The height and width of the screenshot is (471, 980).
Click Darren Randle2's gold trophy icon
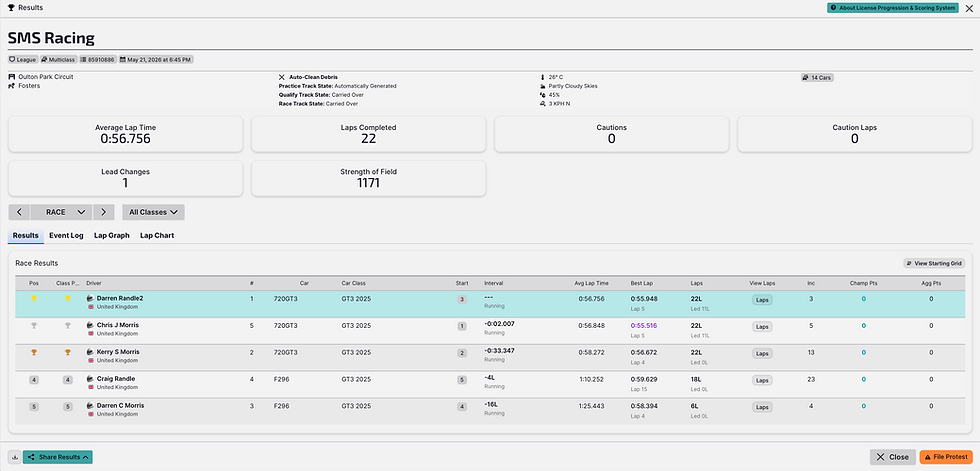tap(34, 299)
